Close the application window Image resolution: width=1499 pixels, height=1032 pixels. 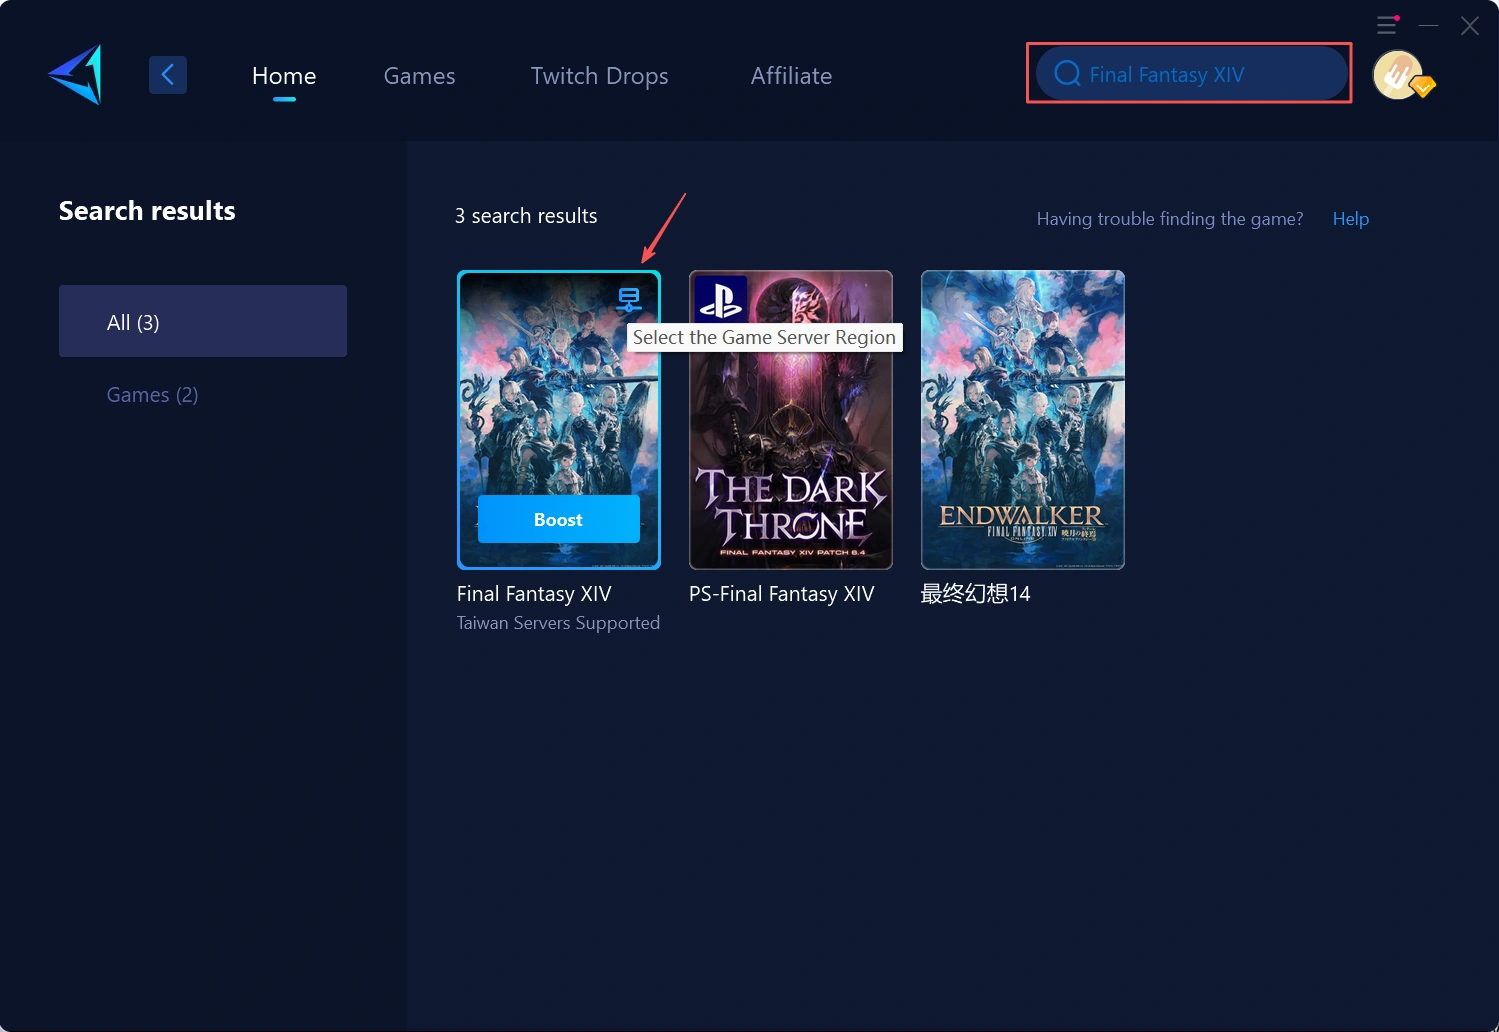click(x=1469, y=26)
